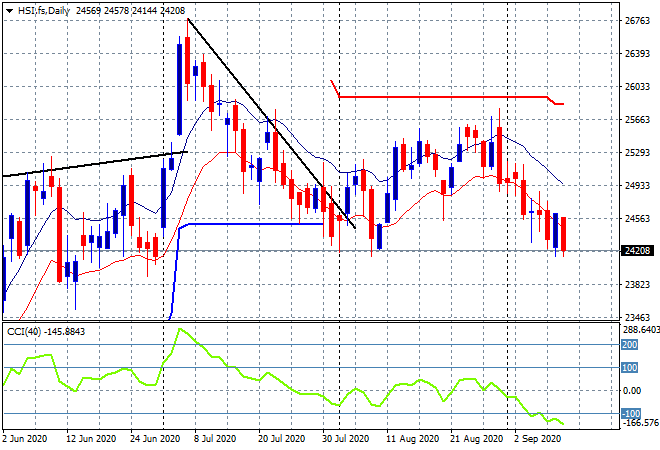Screen dimensions: 660x450
Task: Select the thick blue horizontal support line
Action: click(253, 224)
